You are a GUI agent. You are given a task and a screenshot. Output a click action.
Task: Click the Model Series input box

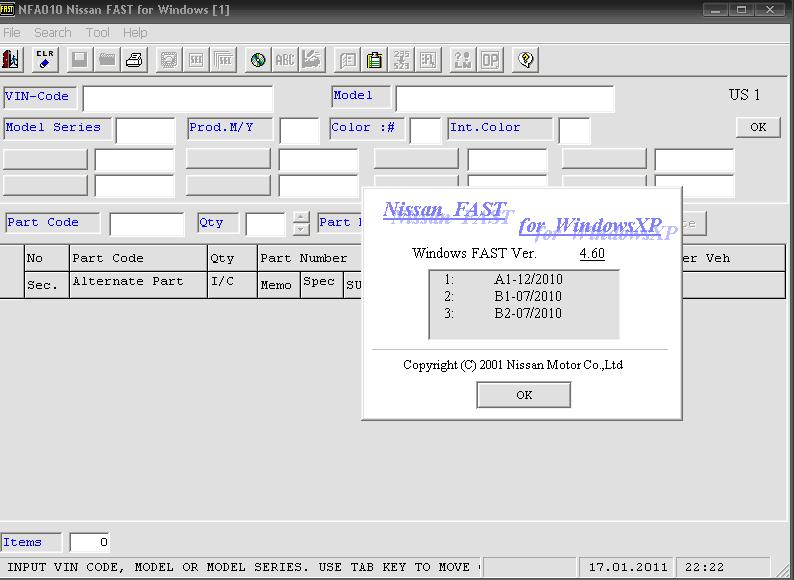click(x=145, y=131)
